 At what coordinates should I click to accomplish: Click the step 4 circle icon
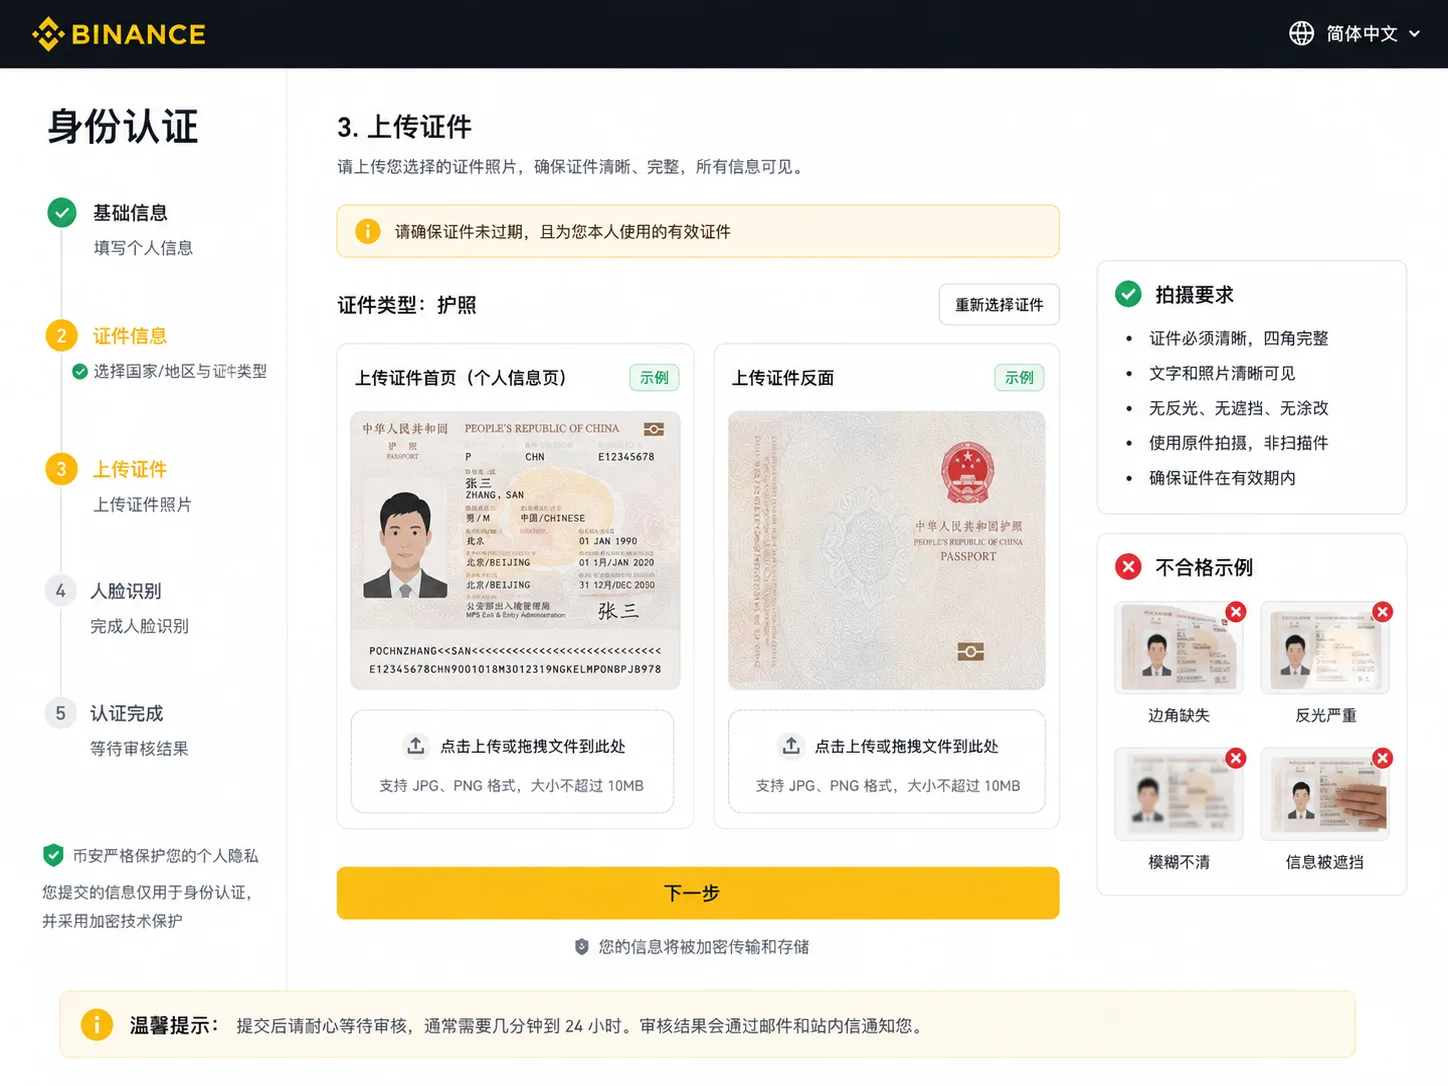pyautogui.click(x=60, y=591)
